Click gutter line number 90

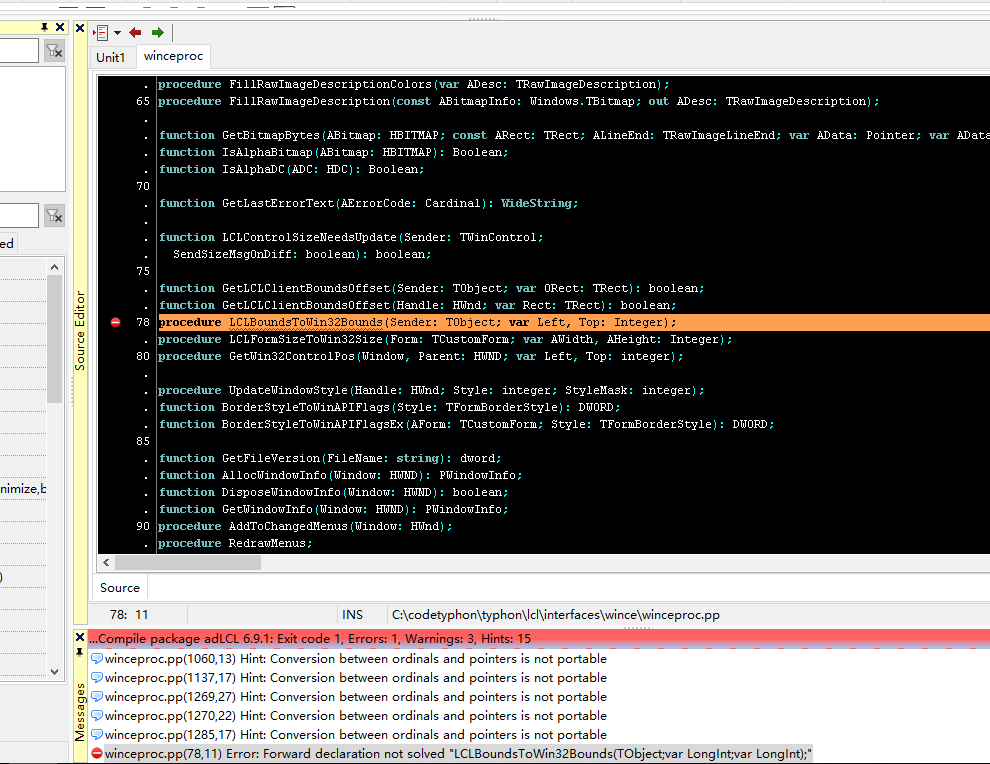pos(143,526)
